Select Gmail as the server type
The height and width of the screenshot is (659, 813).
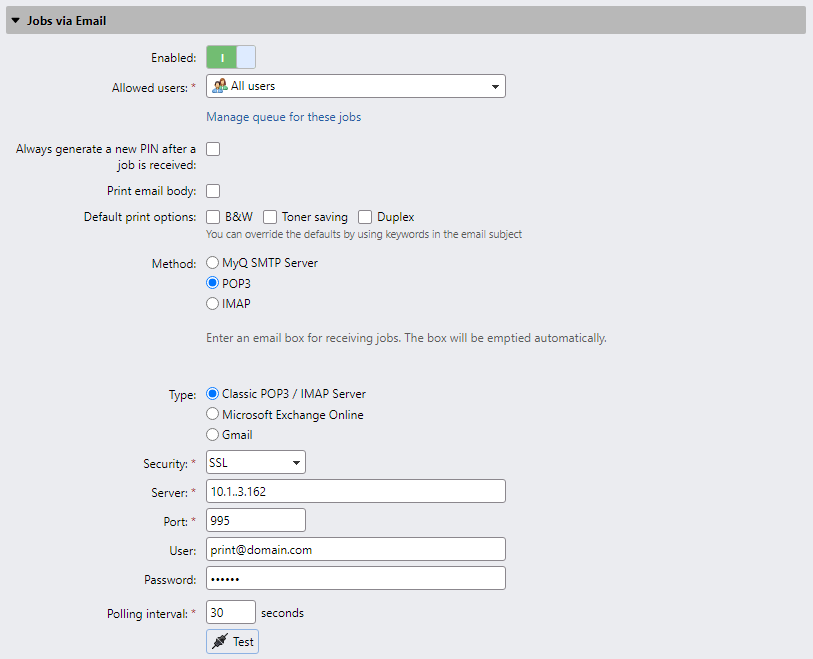pos(211,434)
